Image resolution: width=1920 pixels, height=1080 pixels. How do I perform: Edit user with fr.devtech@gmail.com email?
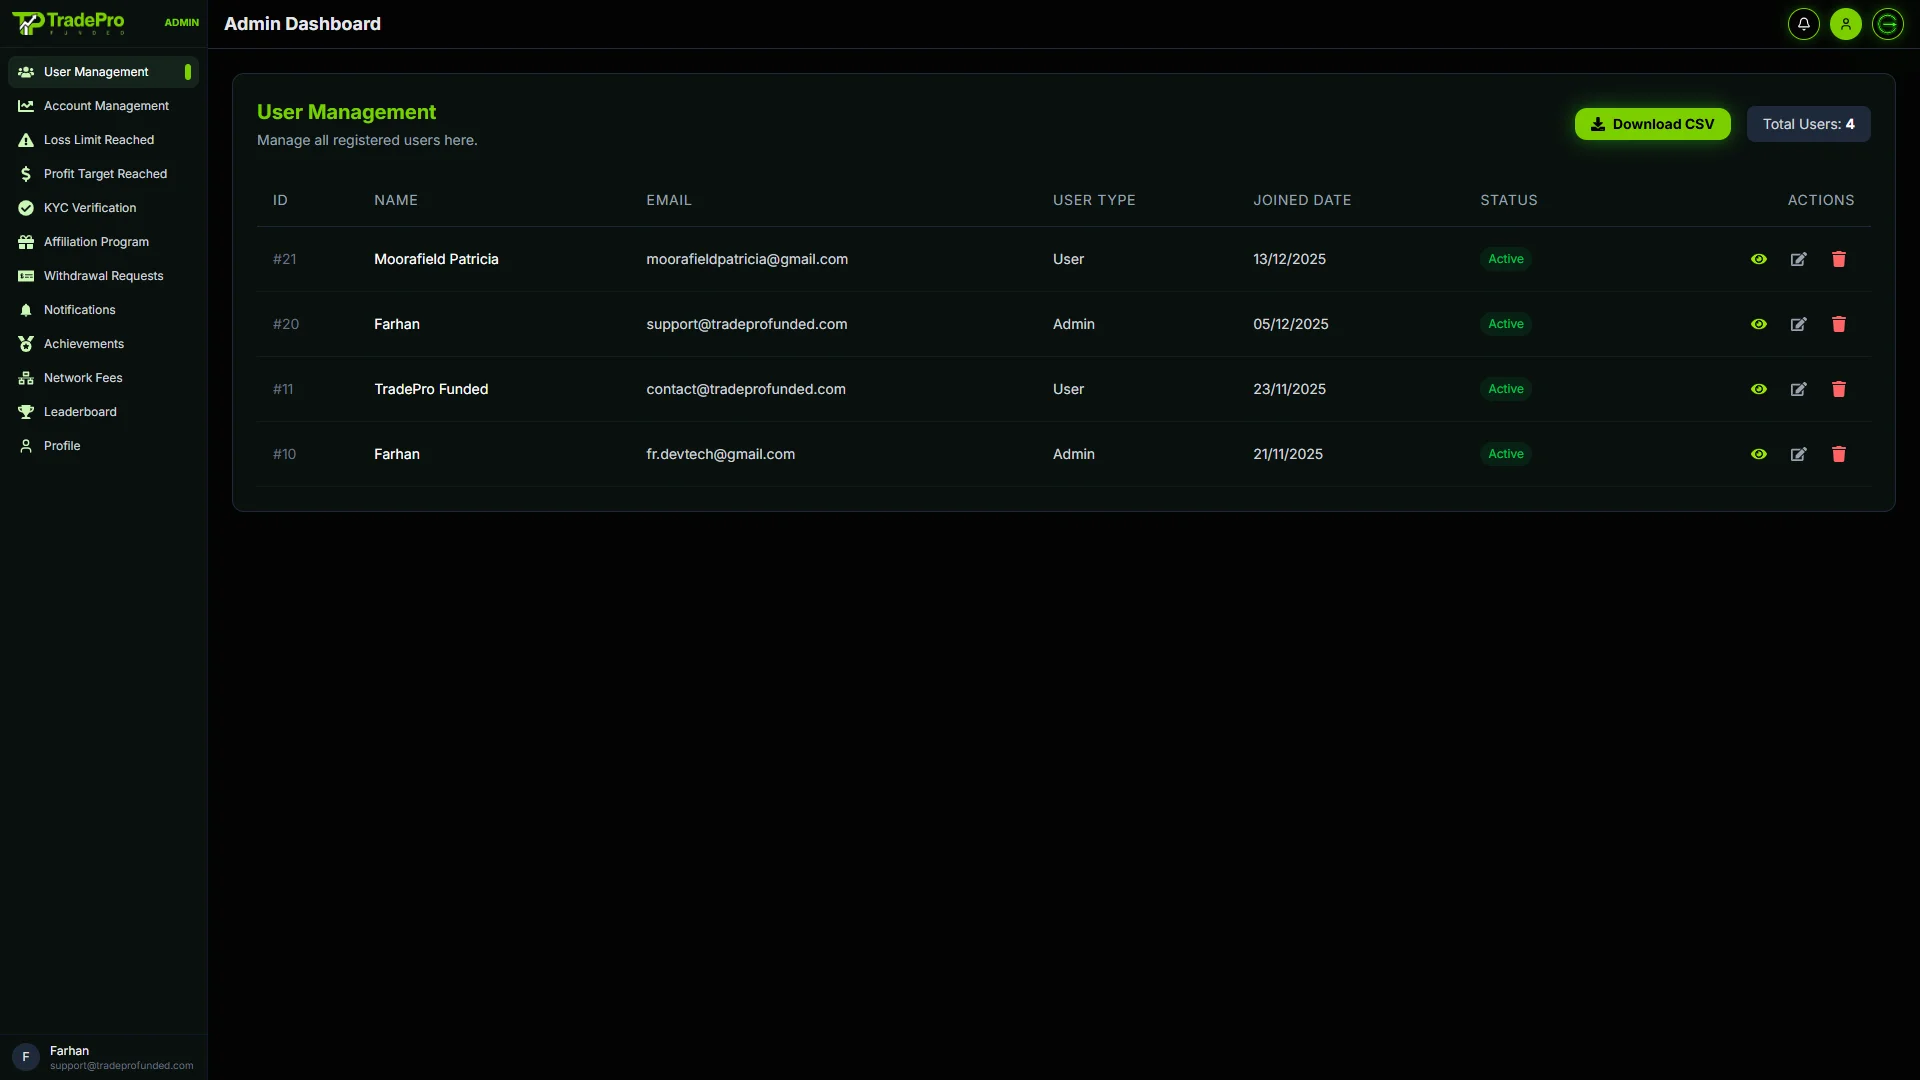point(1799,454)
